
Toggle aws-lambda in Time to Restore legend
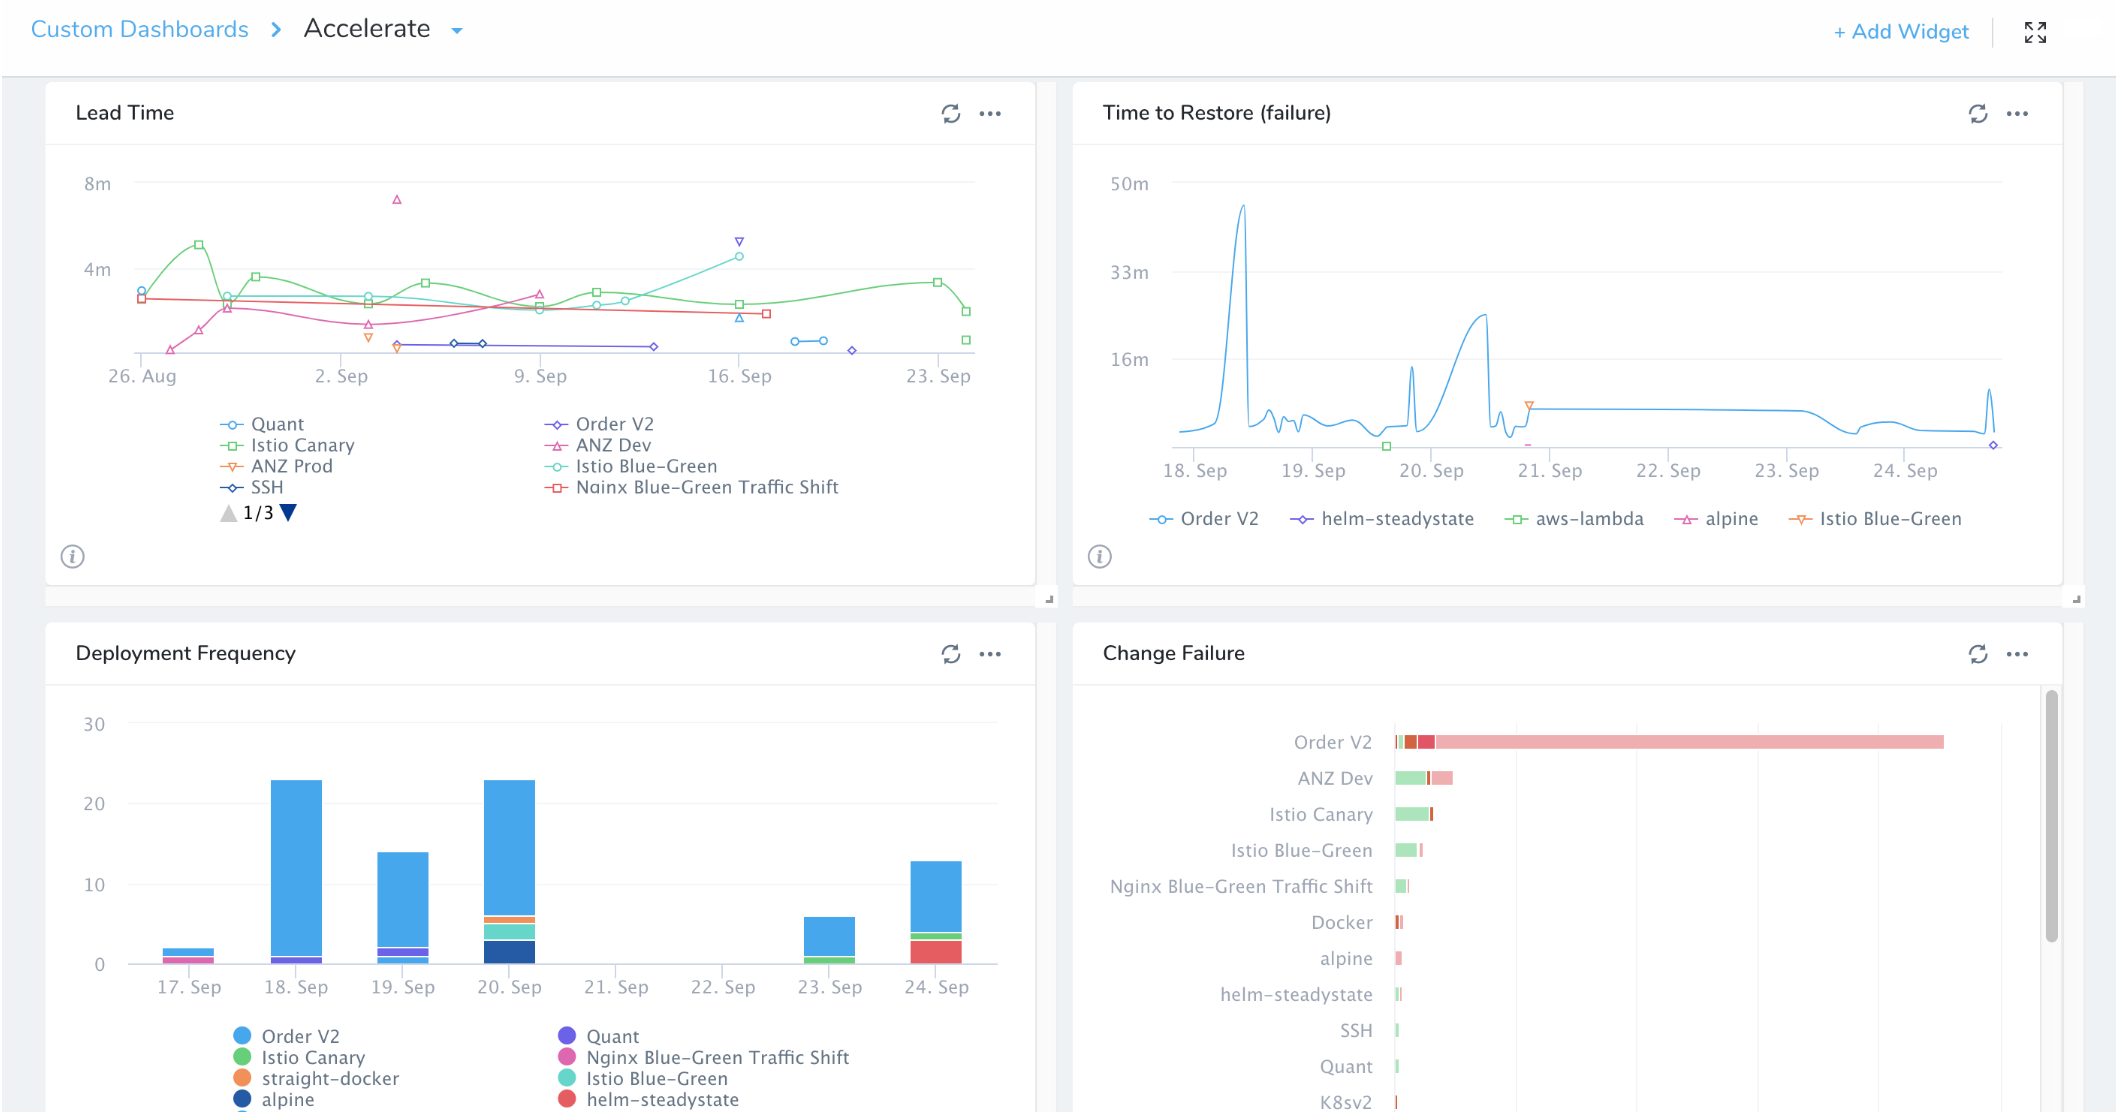(1574, 519)
